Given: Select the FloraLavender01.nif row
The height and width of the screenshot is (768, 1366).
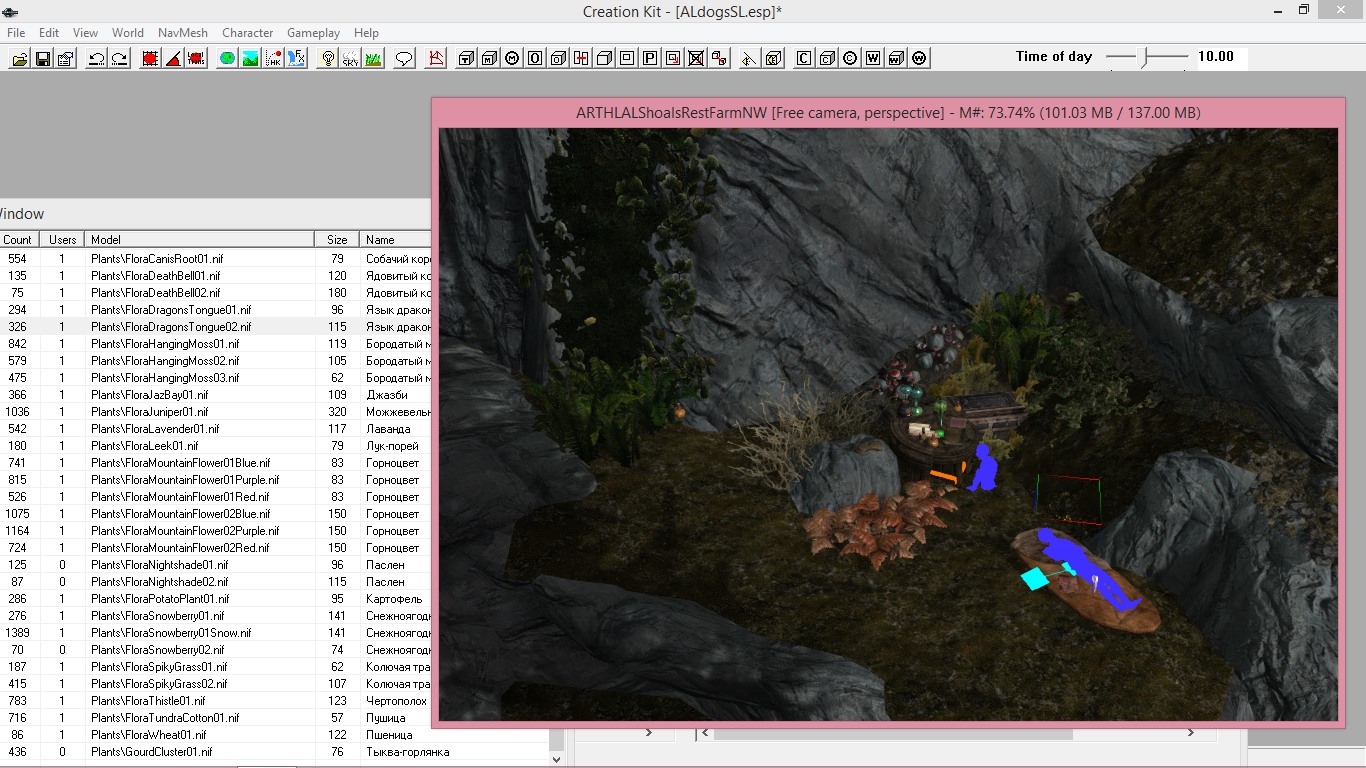Looking at the screenshot, I should [155, 429].
